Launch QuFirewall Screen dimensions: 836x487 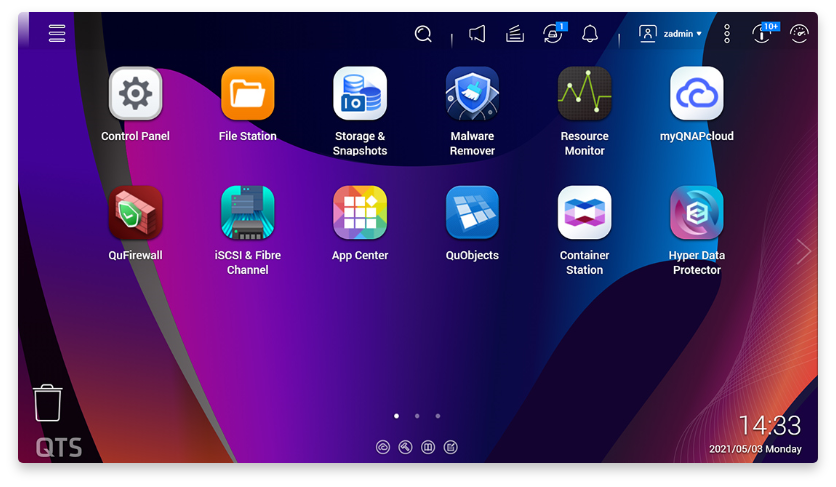pos(135,213)
